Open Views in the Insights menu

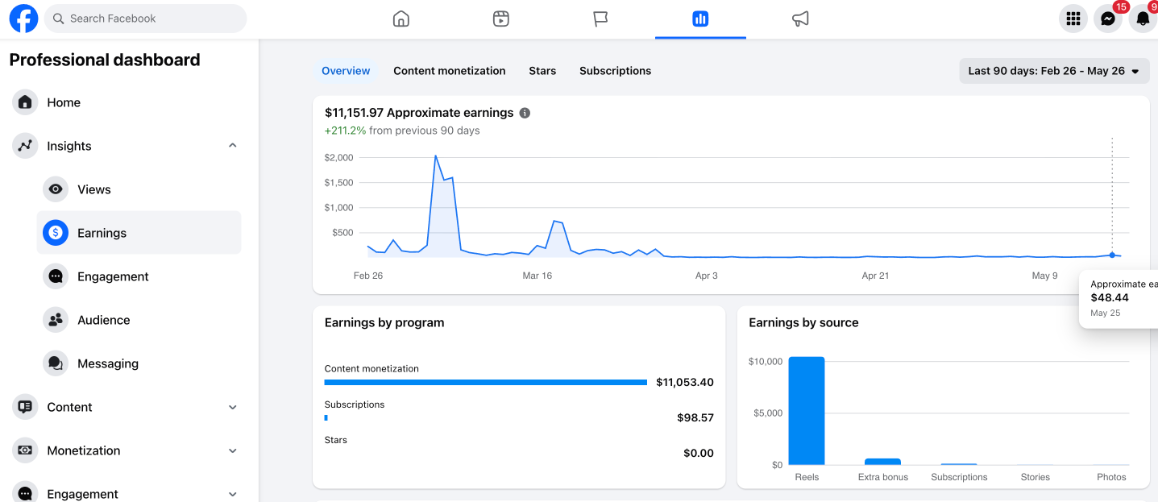139,190
